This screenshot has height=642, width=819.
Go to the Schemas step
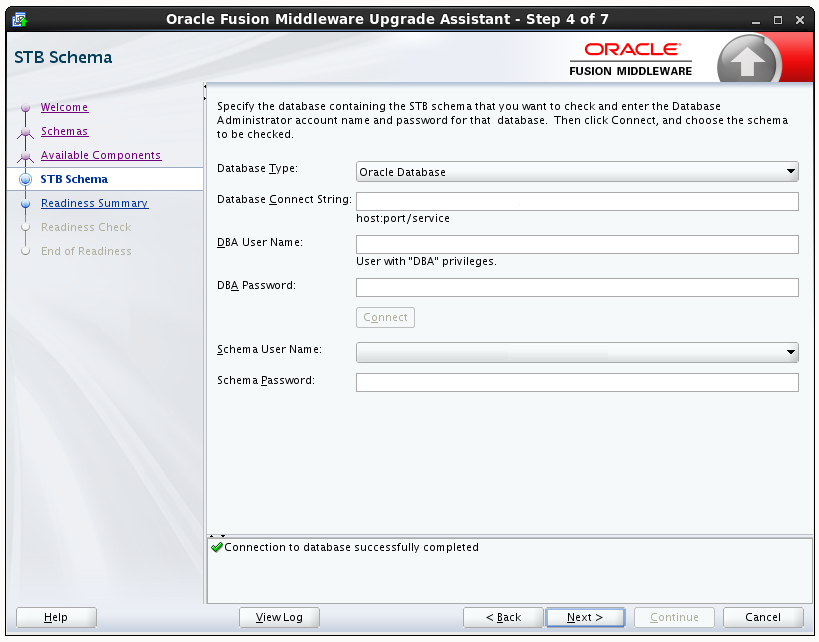(x=64, y=131)
